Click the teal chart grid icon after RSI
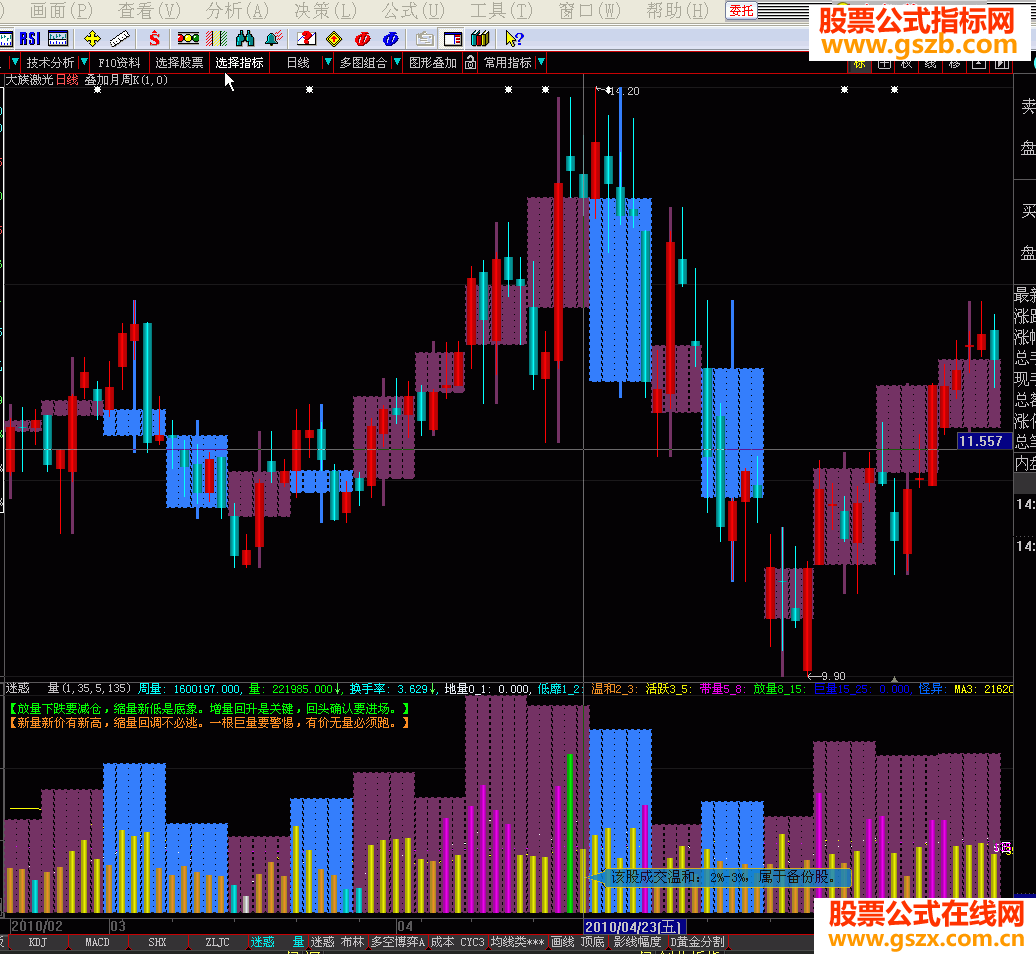Image resolution: width=1036 pixels, height=954 pixels. [x=58, y=39]
